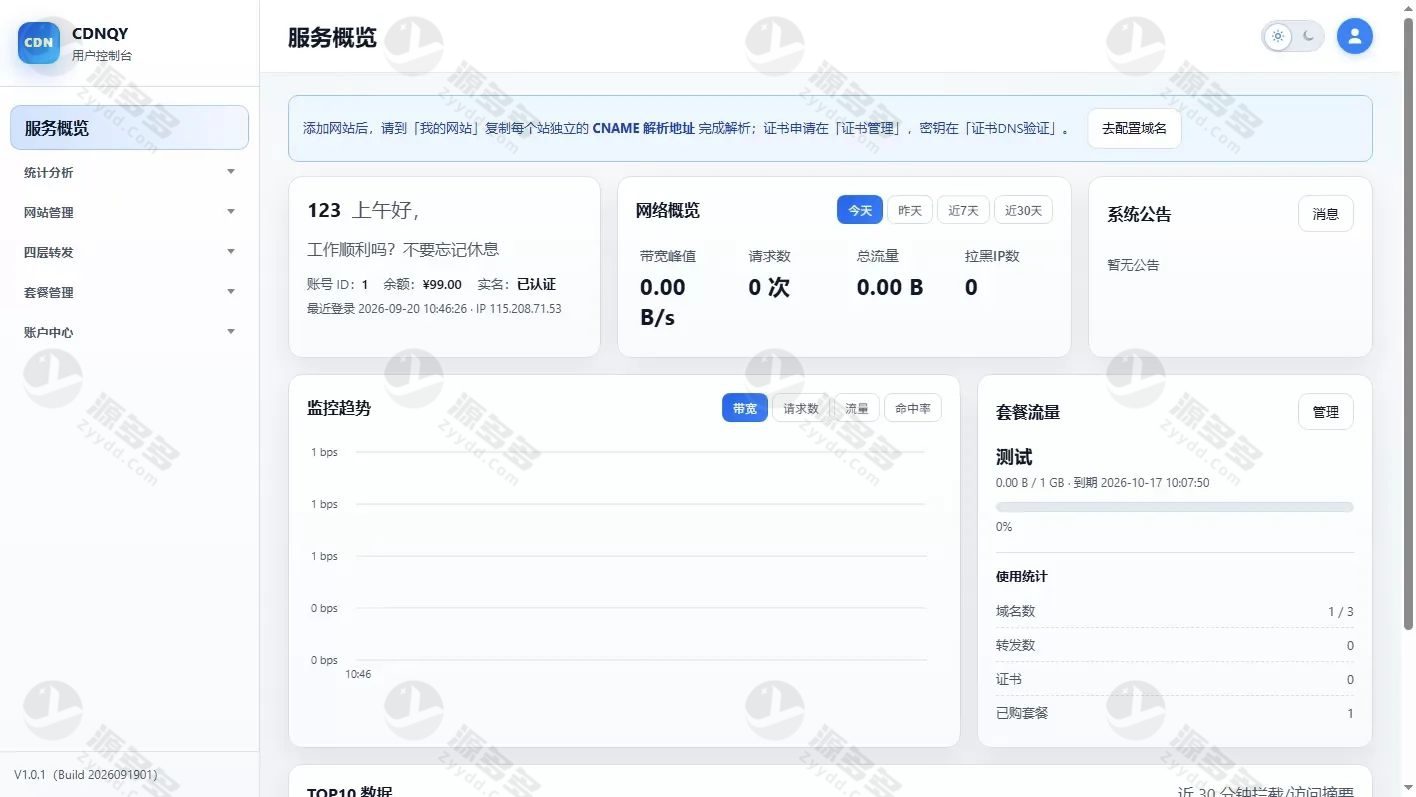
Task: Select 昨天 in network overview
Action: [910, 210]
